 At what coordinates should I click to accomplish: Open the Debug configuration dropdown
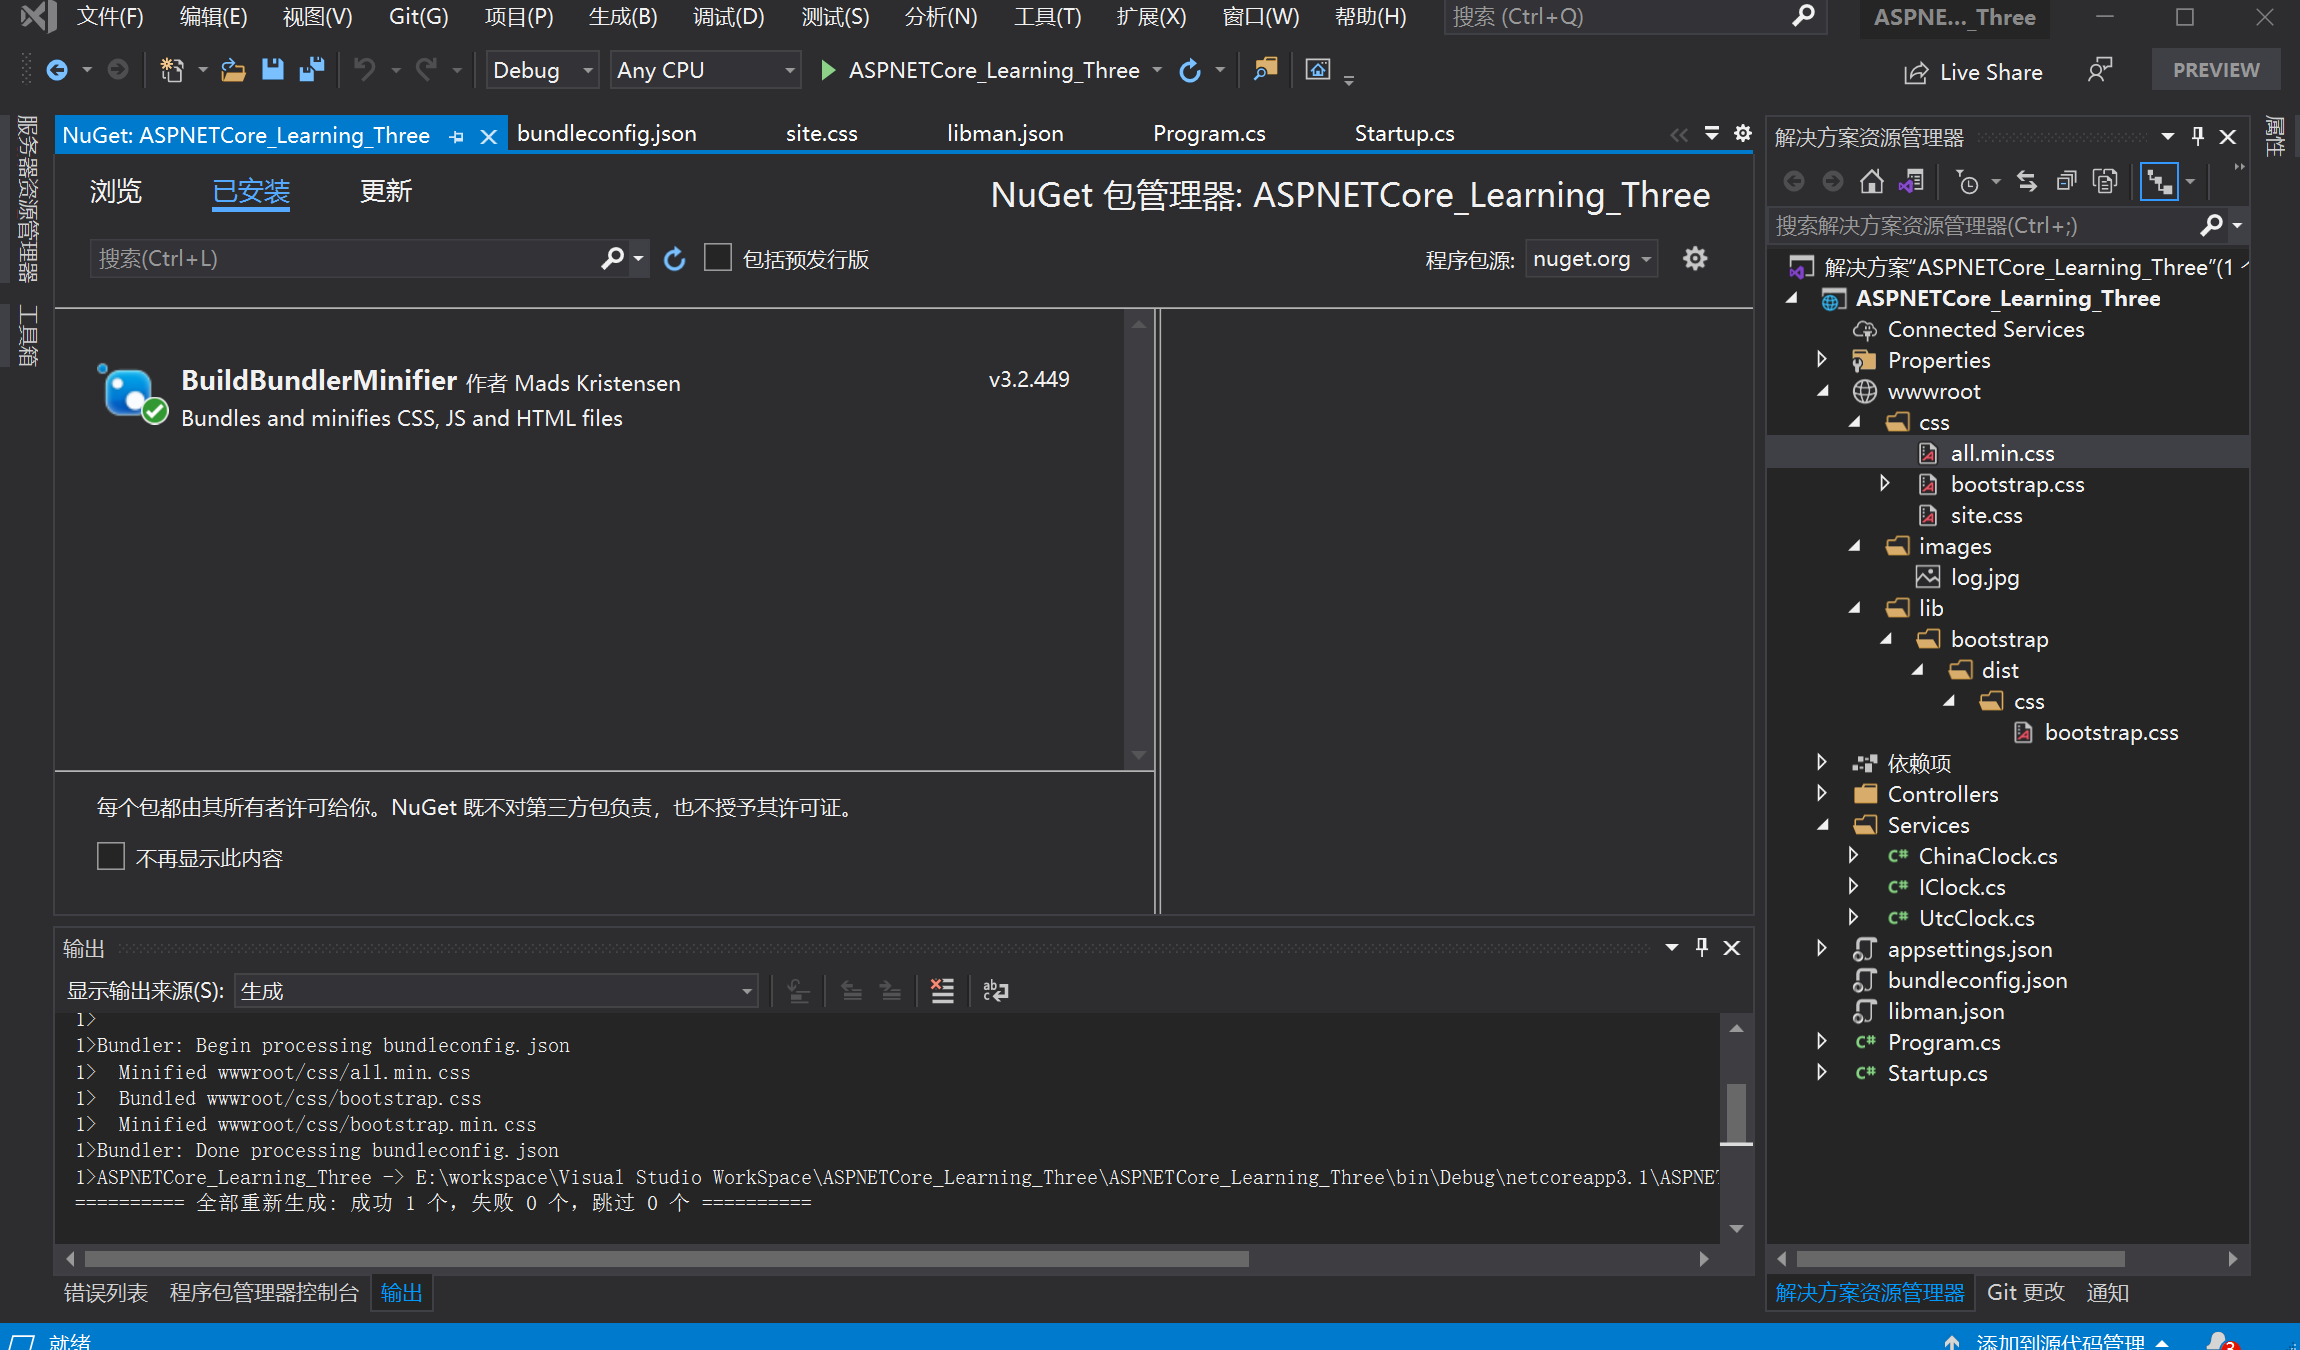pyautogui.click(x=542, y=70)
